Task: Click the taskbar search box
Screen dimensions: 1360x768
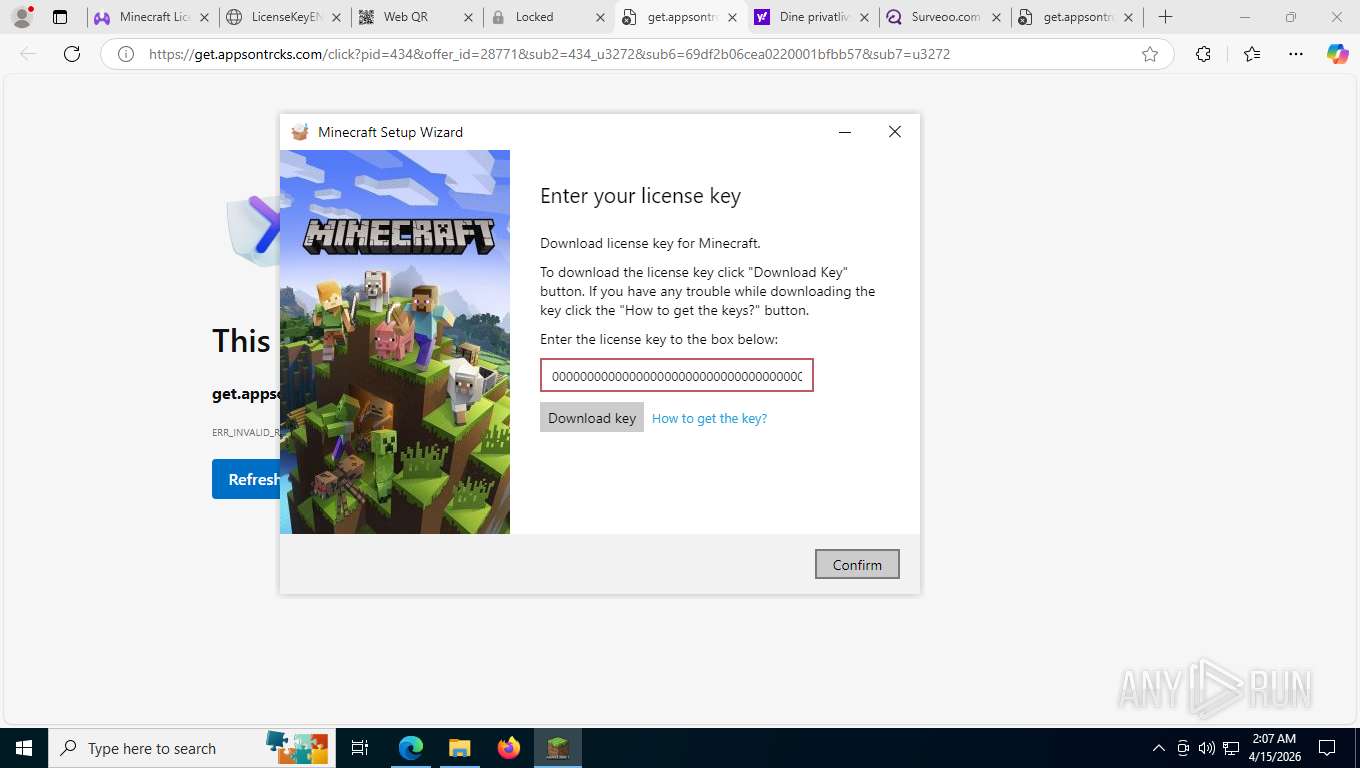Action: [192, 748]
